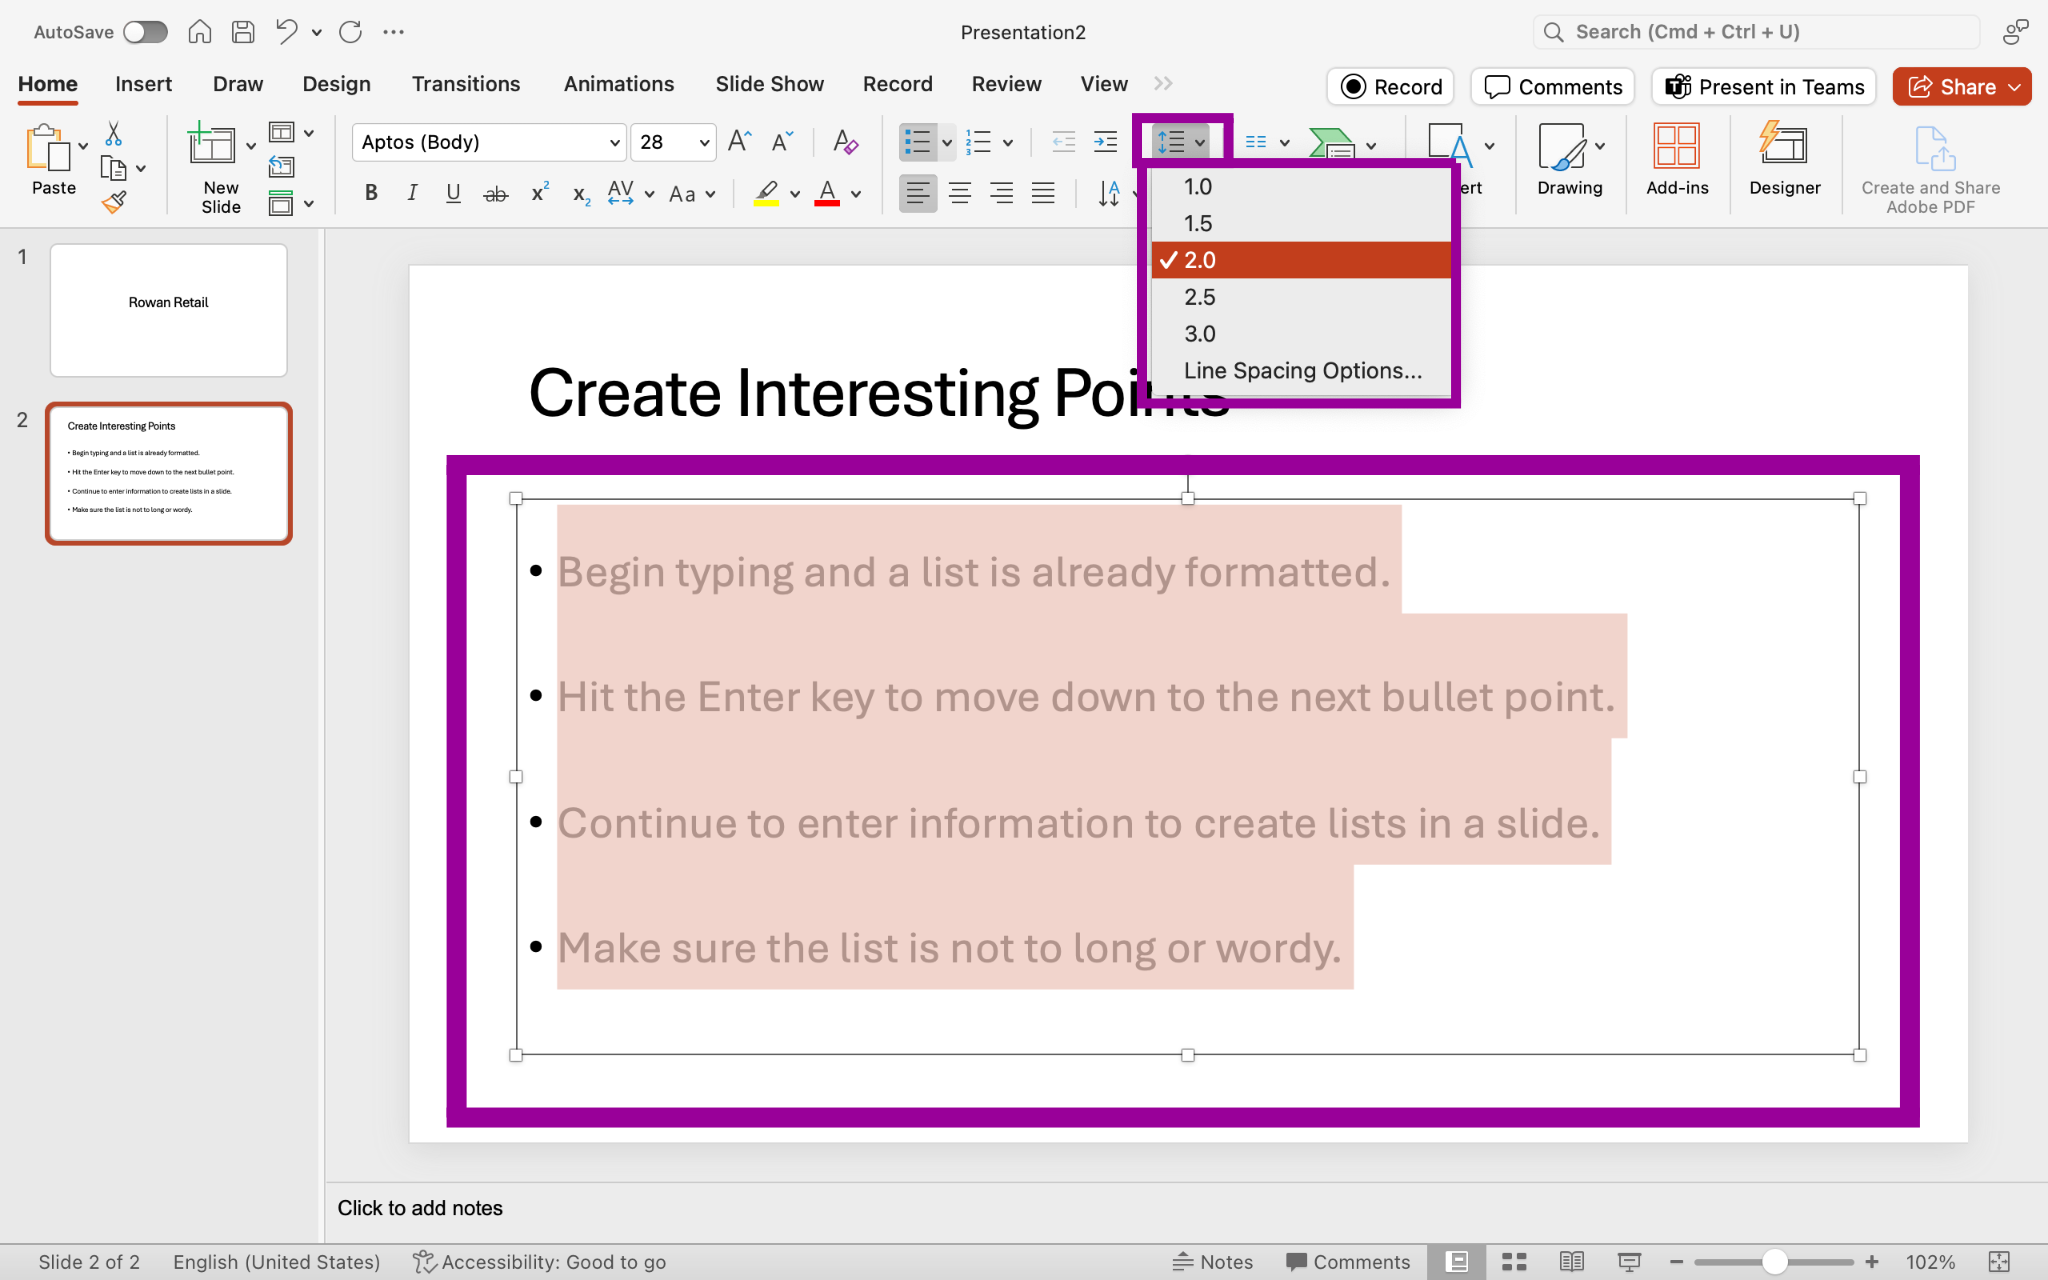Toggle Subscript formatting
2048x1280 pixels.
pos(582,195)
